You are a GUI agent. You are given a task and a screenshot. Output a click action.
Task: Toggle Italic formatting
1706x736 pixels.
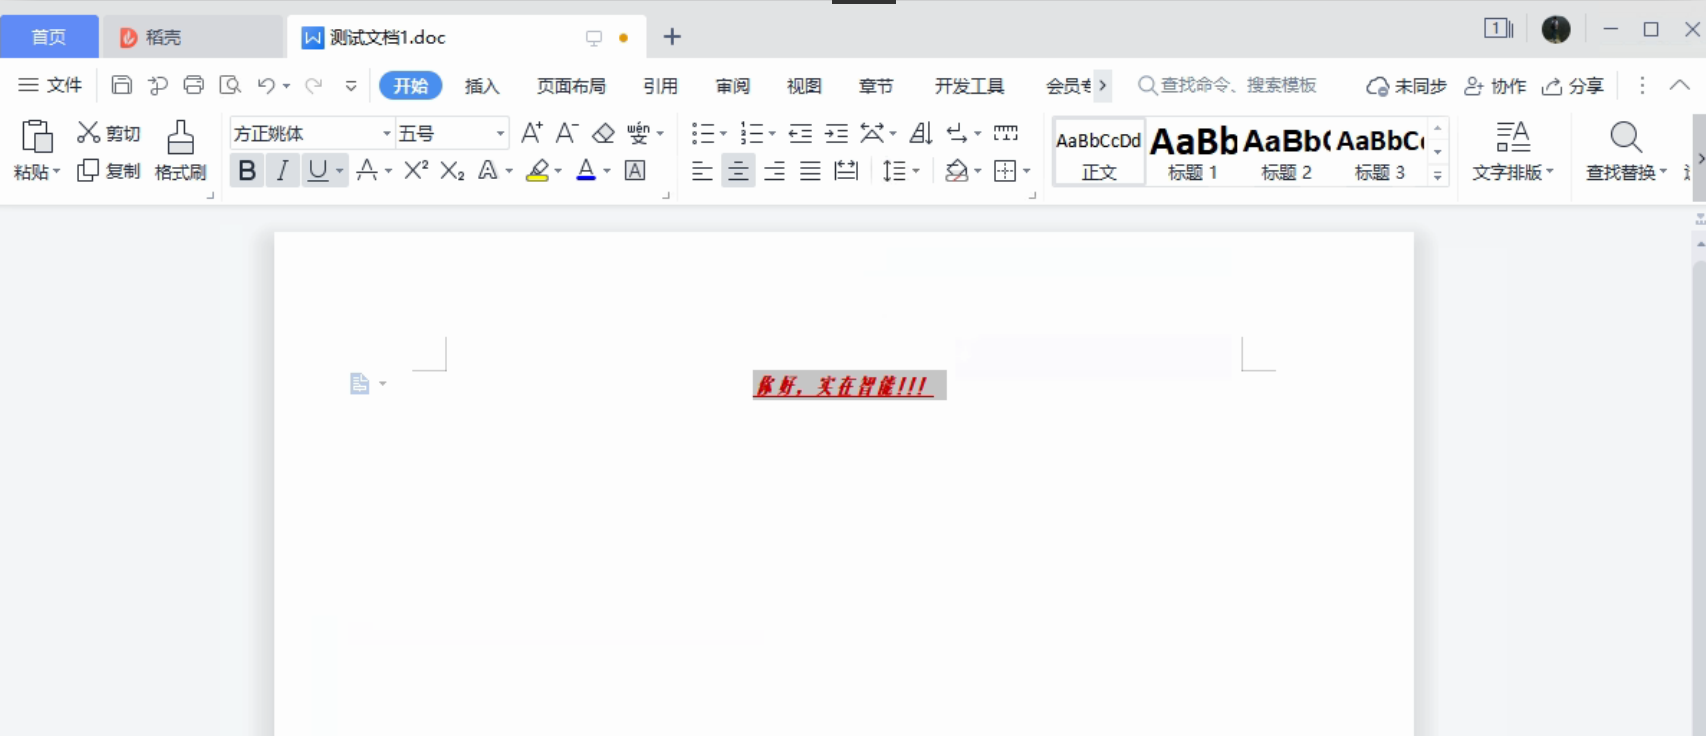(283, 171)
